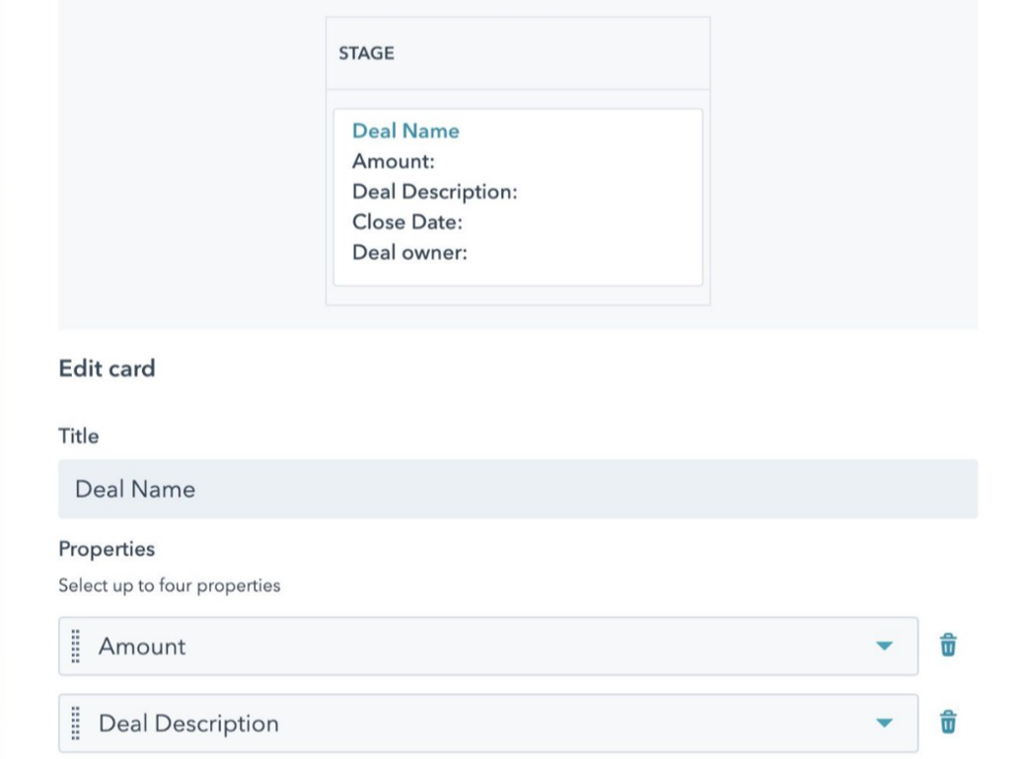Click the Deal Description: line in preview card
1030x759 pixels.
(x=435, y=191)
